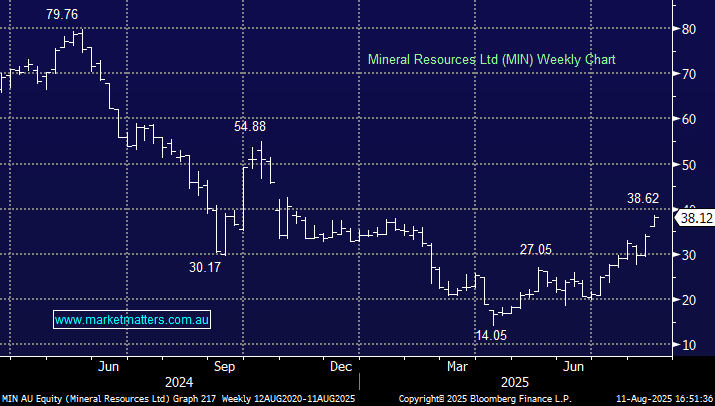
Task: Select the 38.62 high price label
Action: (x=643, y=198)
